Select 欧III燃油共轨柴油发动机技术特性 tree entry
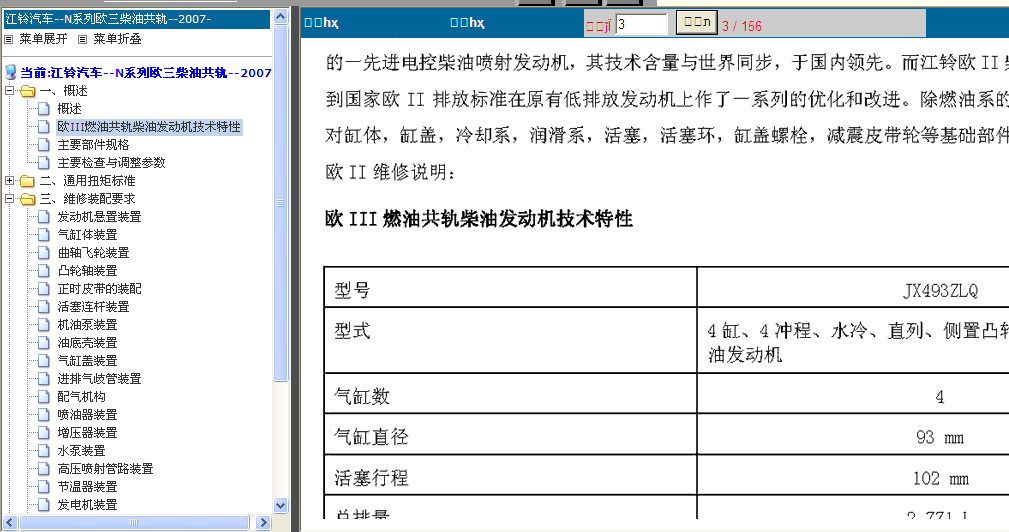 149,127
